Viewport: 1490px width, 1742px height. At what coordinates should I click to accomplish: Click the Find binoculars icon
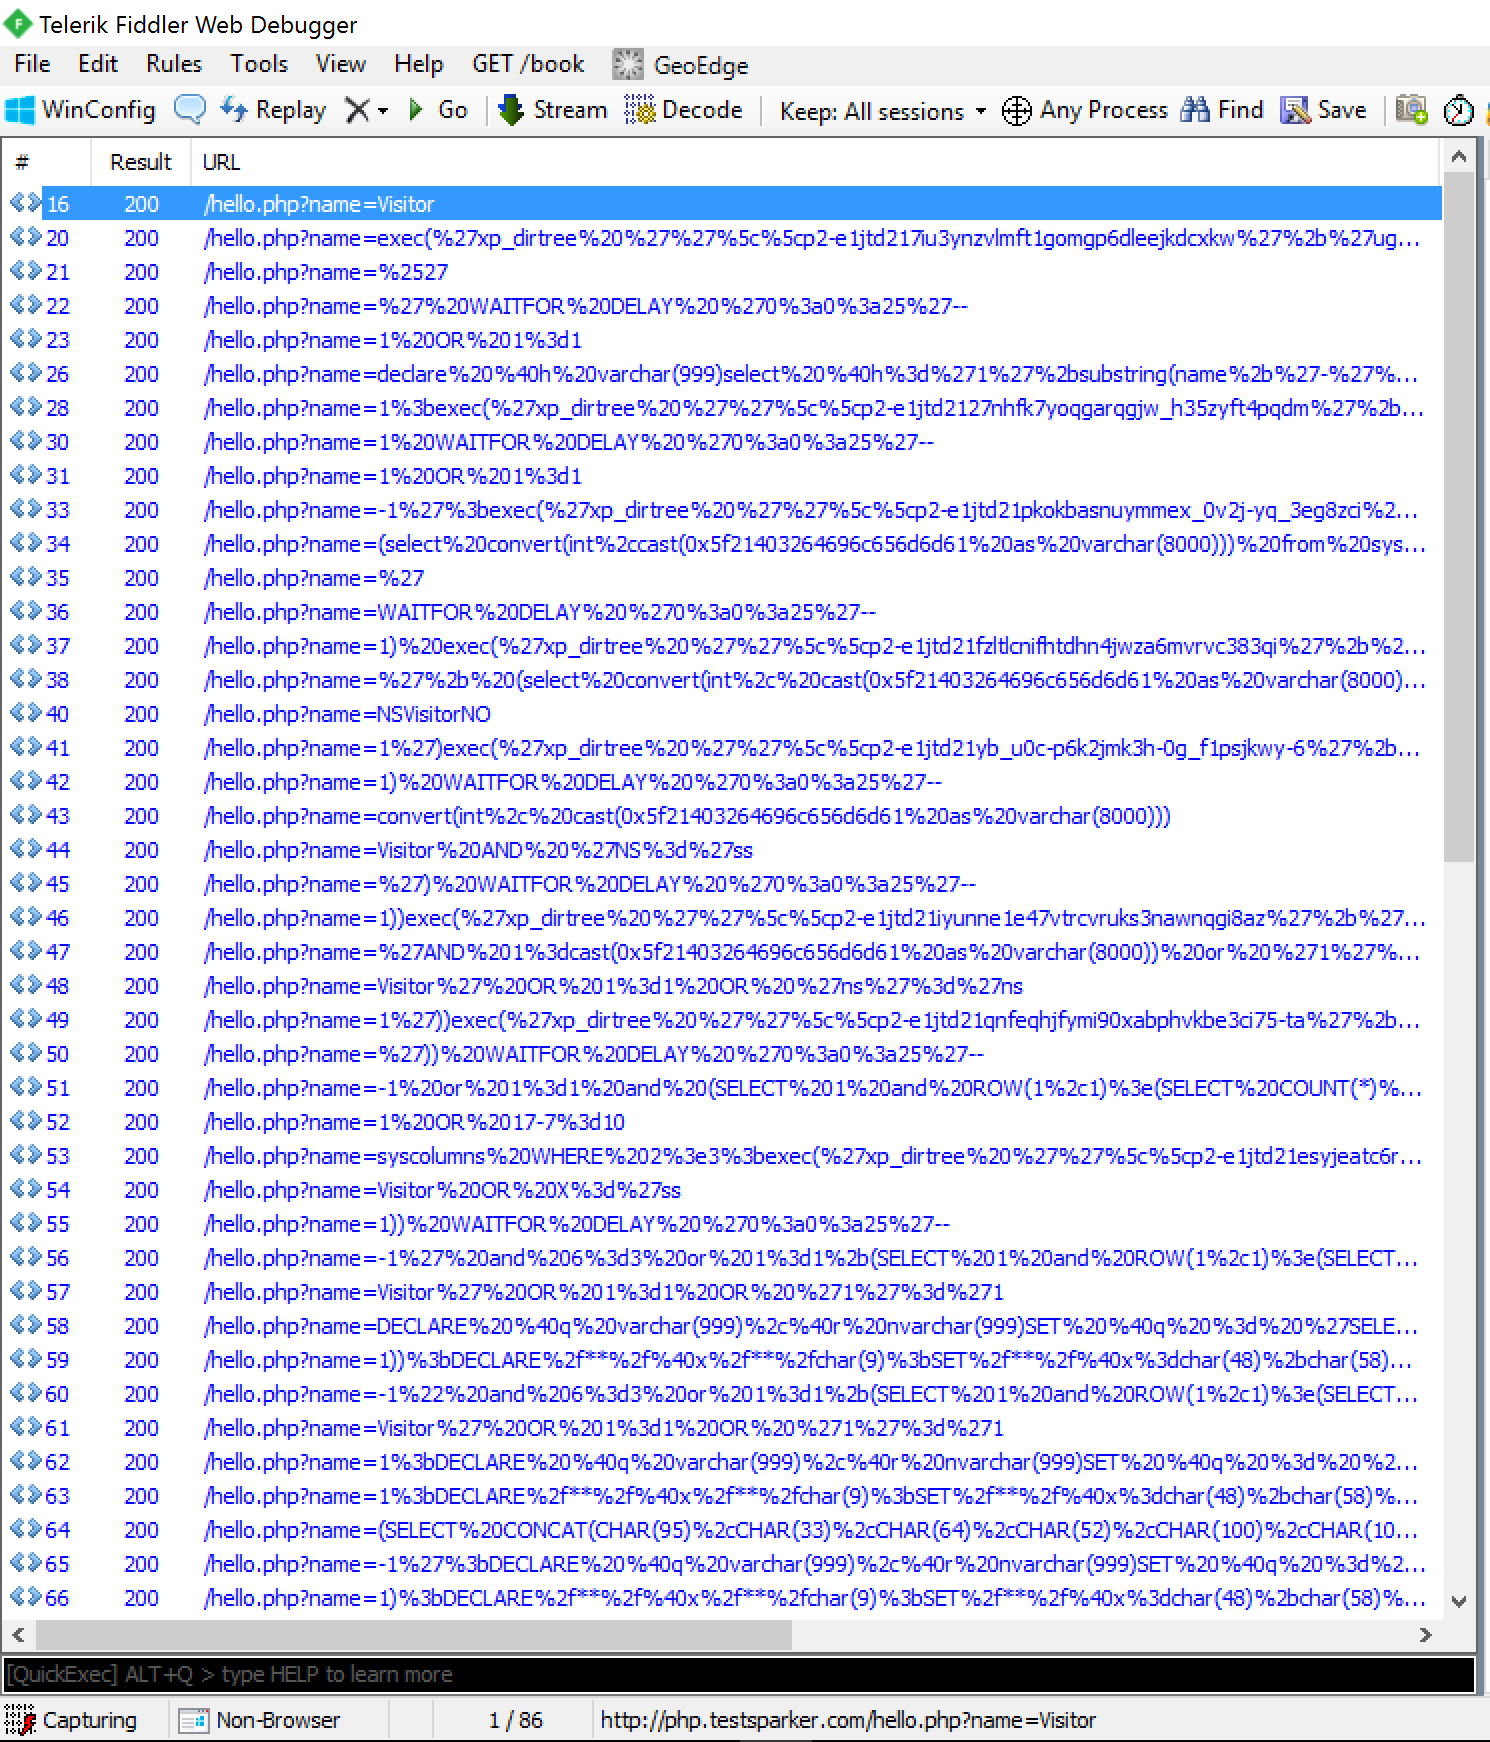point(1195,110)
